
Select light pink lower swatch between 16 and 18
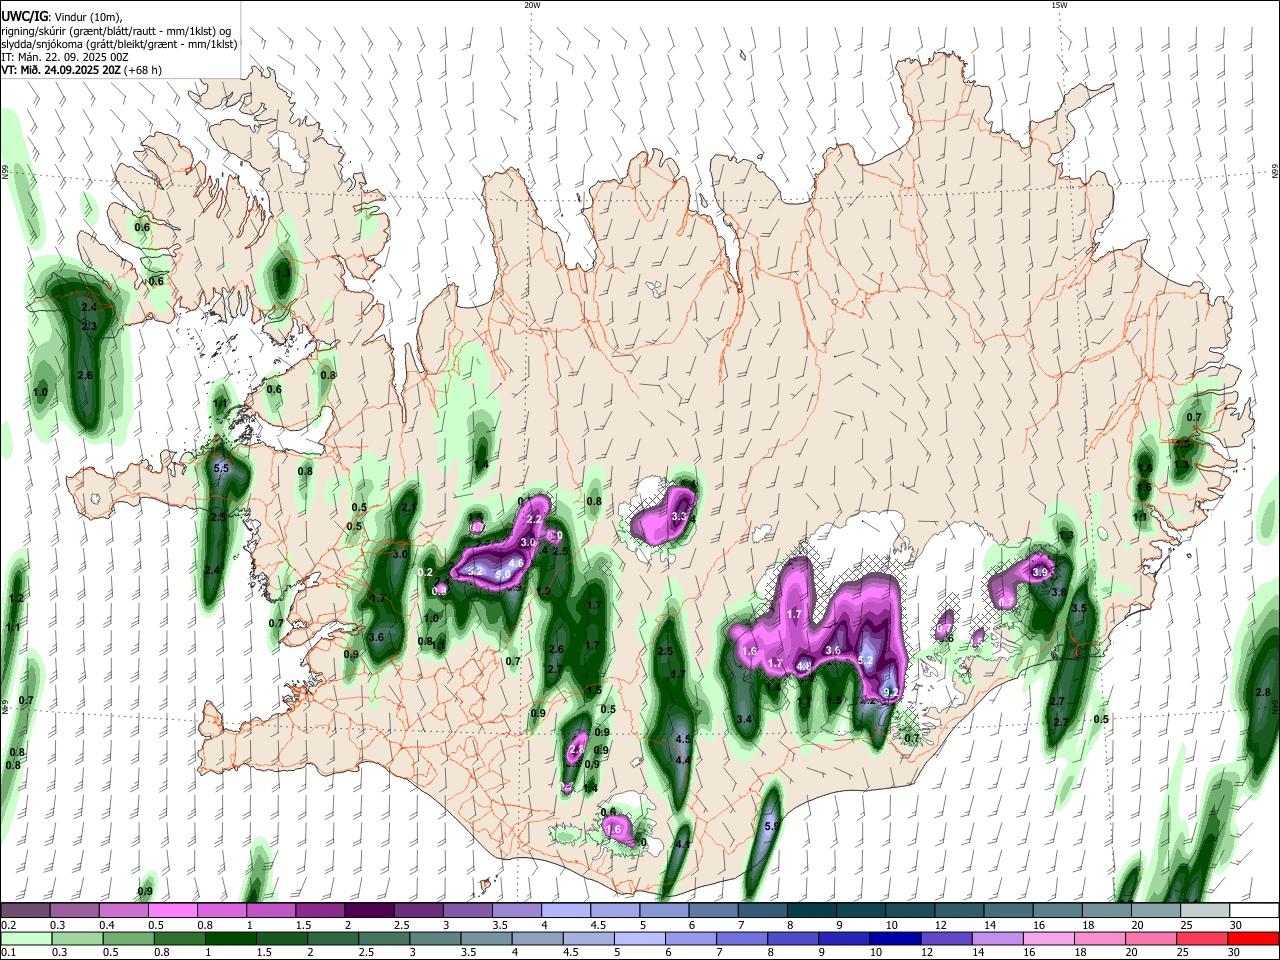(x=1047, y=939)
